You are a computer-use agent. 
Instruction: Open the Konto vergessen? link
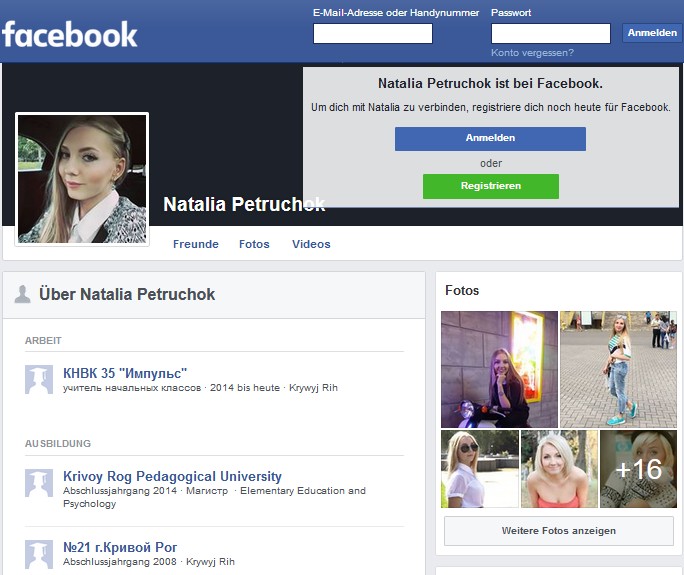(532, 53)
